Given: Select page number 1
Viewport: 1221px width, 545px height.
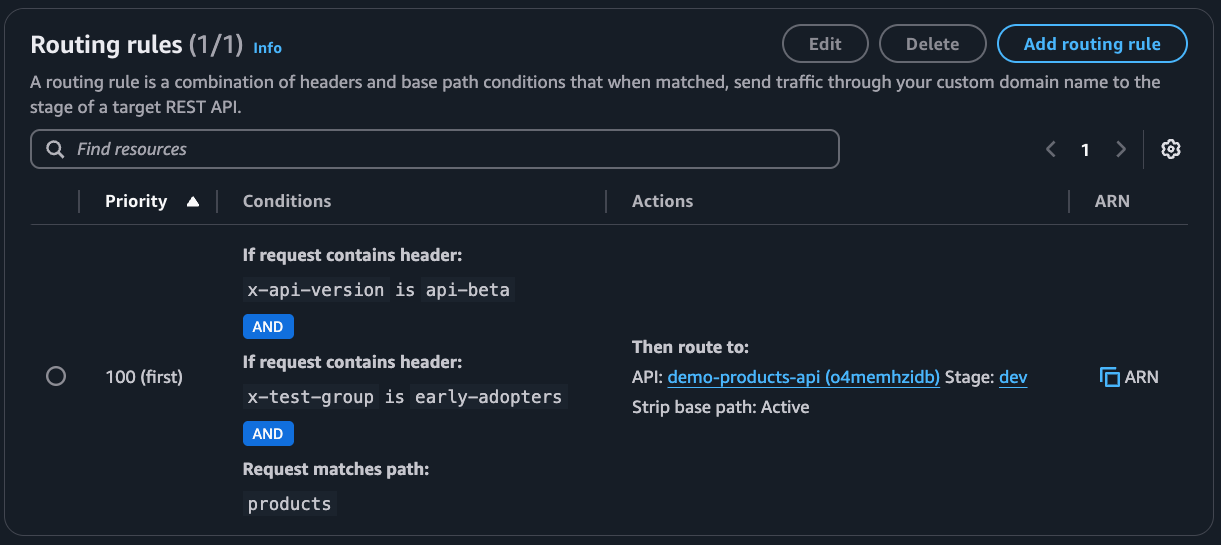Looking at the screenshot, I should coord(1085,150).
